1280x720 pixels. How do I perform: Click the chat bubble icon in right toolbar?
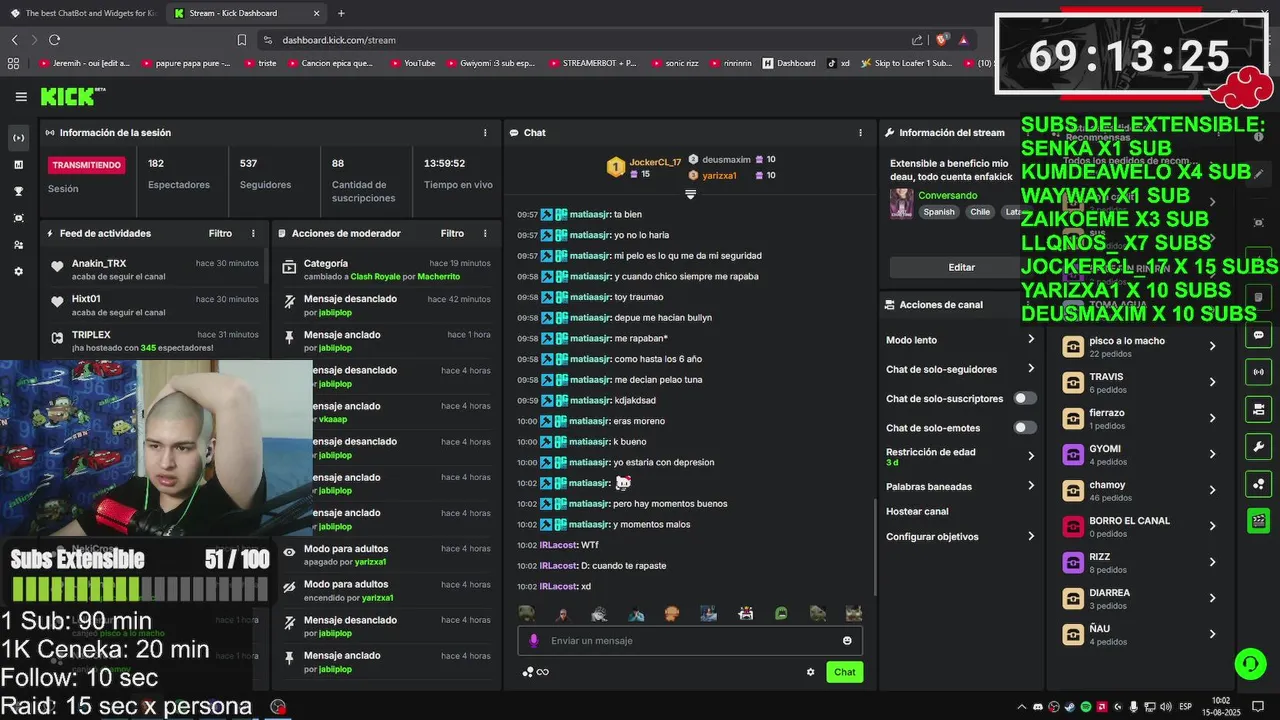(1258, 335)
